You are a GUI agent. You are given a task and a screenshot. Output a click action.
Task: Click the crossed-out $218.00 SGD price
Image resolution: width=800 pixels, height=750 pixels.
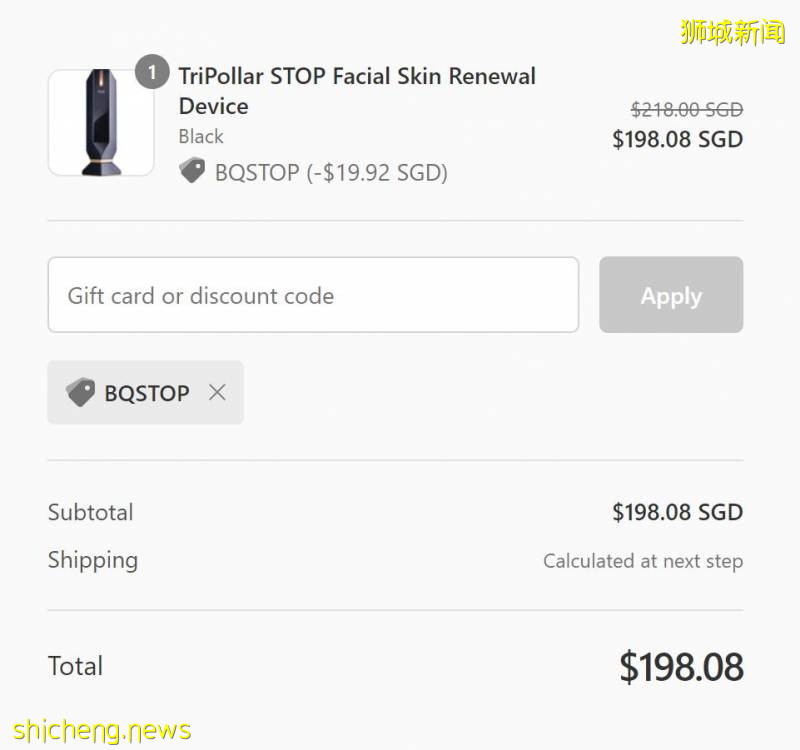pyautogui.click(x=686, y=109)
